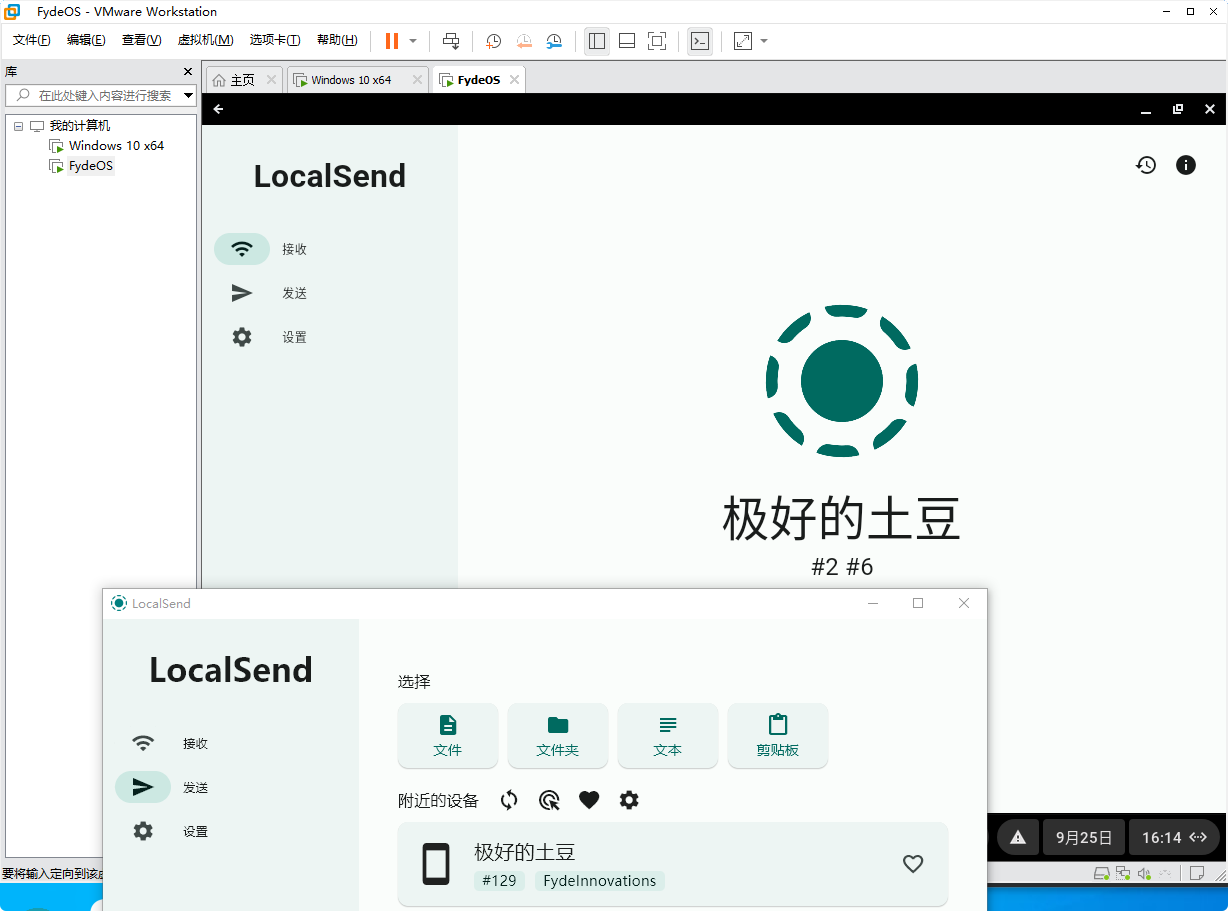This screenshot has height=911, width=1228.
Task: Click the 9月25日 date in FydeOS shelf
Action: pyautogui.click(x=1084, y=837)
